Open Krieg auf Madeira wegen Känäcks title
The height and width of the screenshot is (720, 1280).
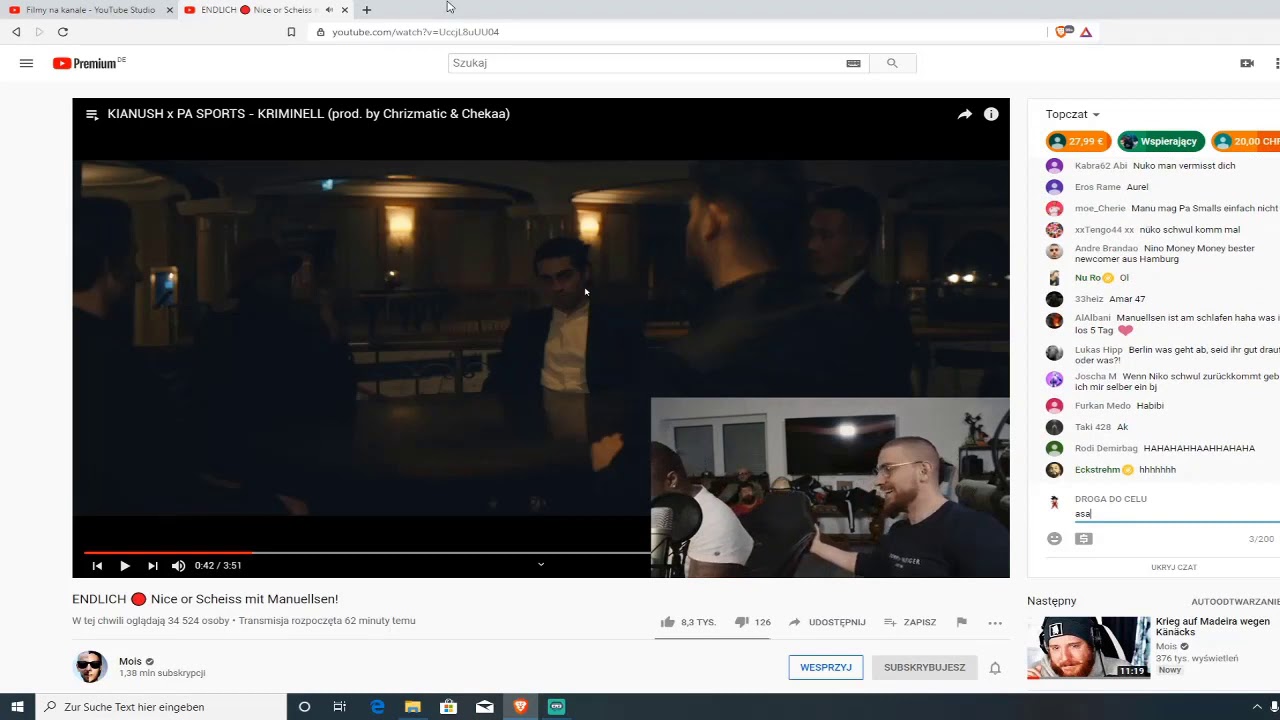1213,627
